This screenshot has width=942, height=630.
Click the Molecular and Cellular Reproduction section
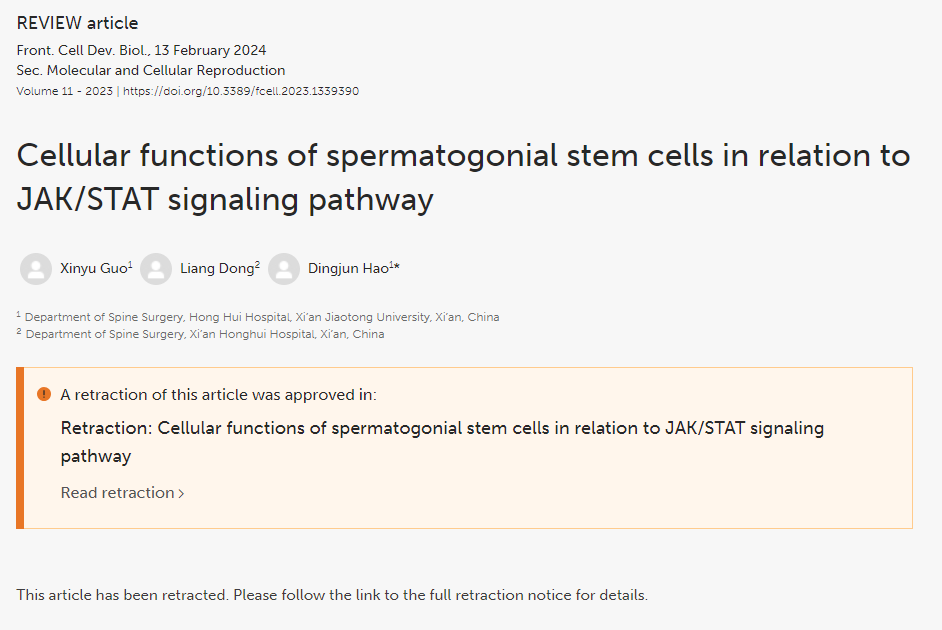(166, 70)
